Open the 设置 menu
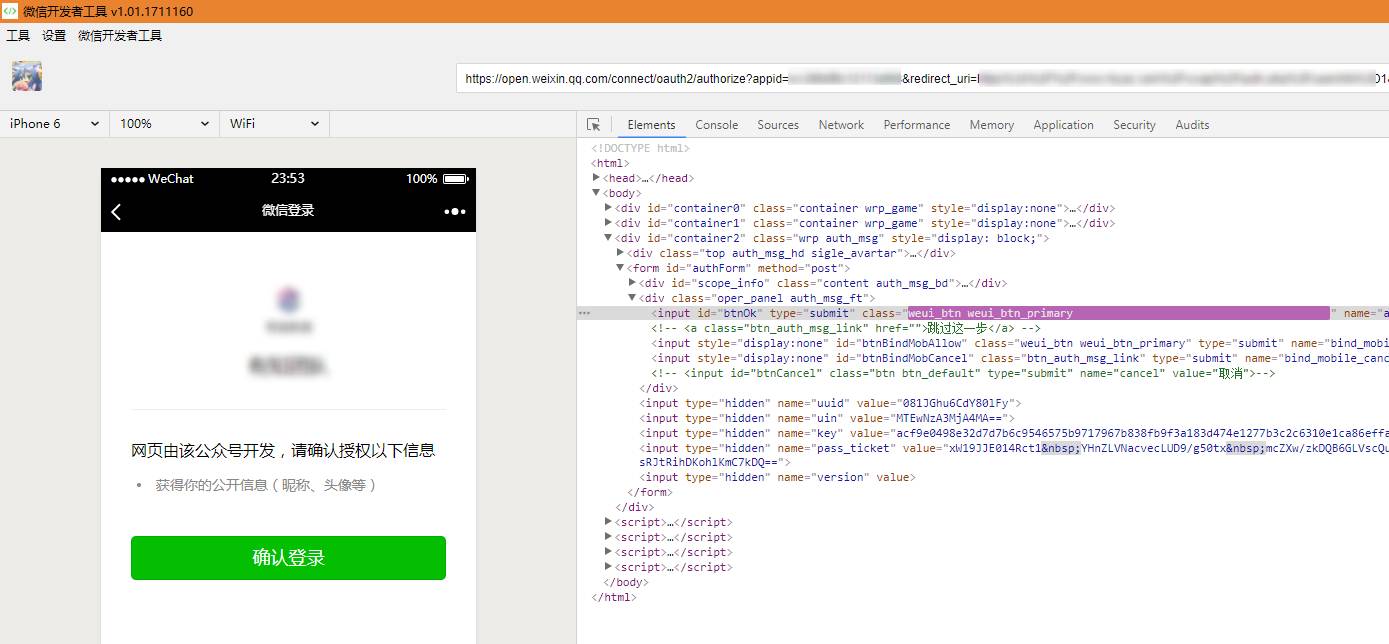The width and height of the screenshot is (1389, 644). 54,36
